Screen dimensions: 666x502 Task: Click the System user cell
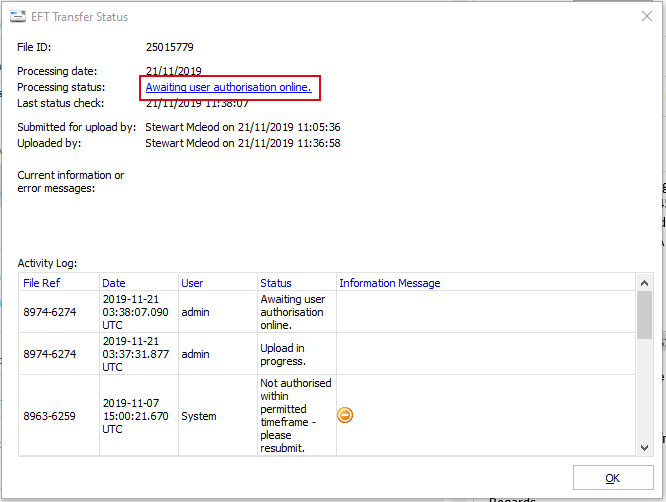click(198, 416)
